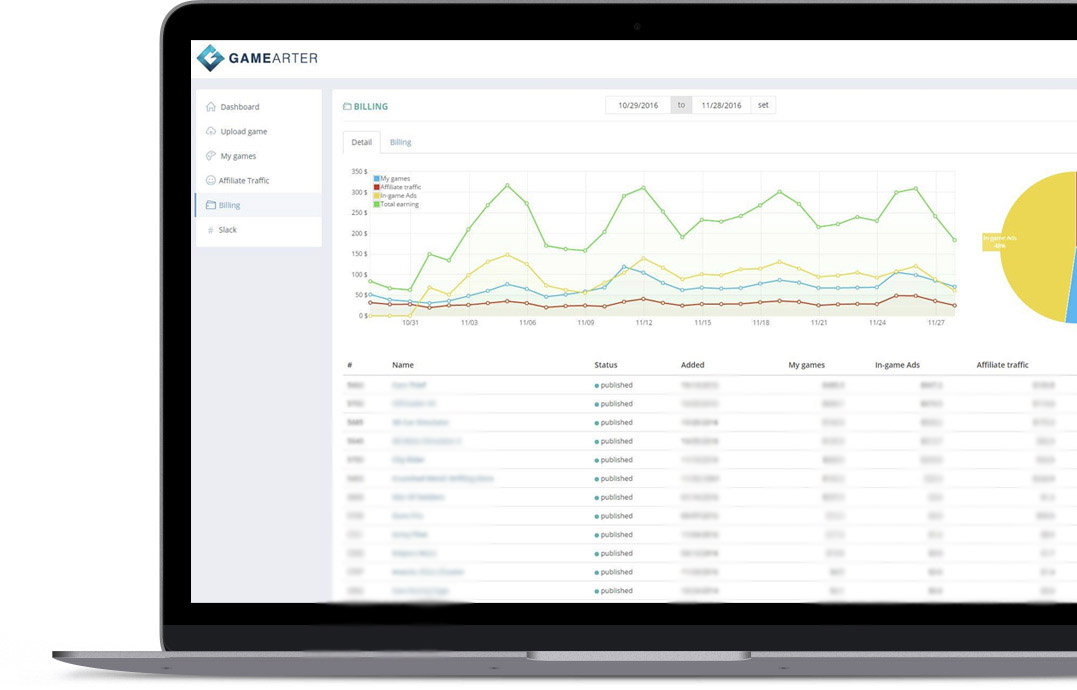The width and height of the screenshot is (1077, 690).
Task: Click the 11/09 x-axis date label
Action: pos(585,323)
